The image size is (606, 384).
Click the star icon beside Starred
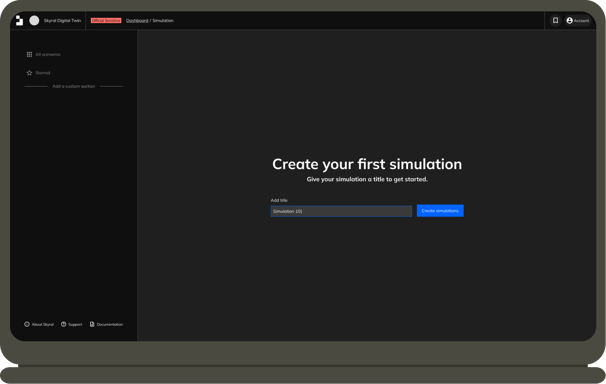(x=29, y=73)
